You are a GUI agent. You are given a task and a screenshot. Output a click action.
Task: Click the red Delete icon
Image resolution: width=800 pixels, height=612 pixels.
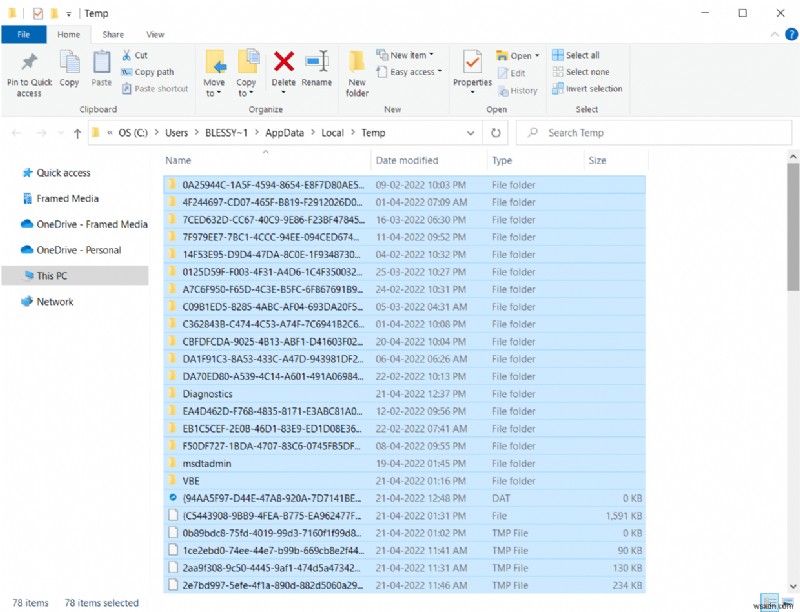283,62
